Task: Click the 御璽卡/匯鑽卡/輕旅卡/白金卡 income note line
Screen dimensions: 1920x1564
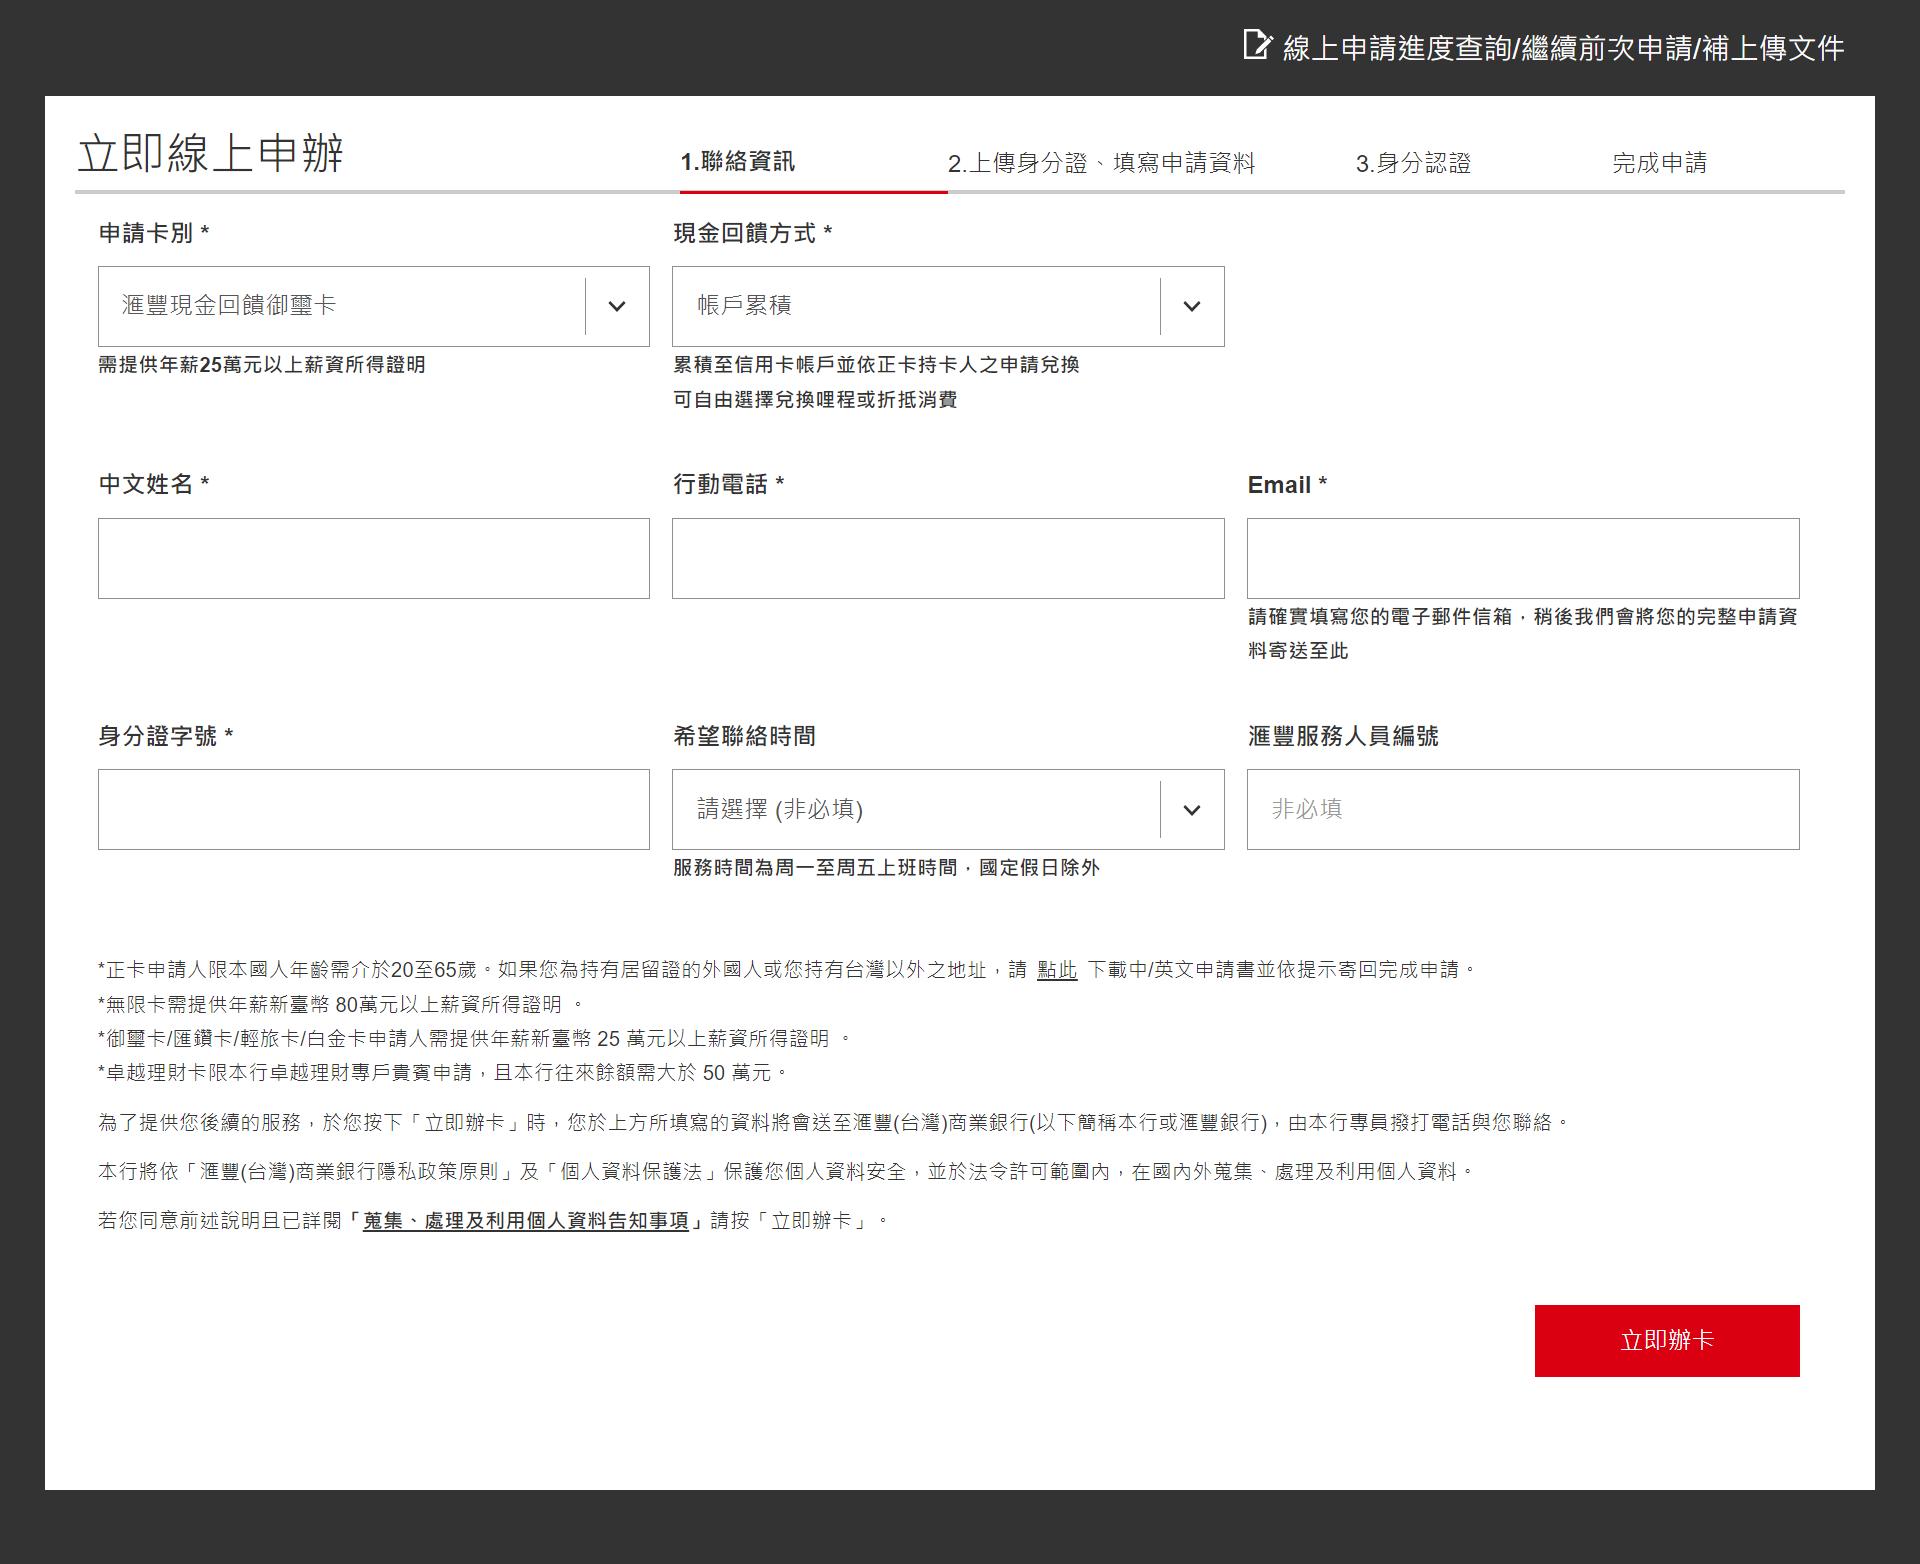Action: [x=475, y=1039]
